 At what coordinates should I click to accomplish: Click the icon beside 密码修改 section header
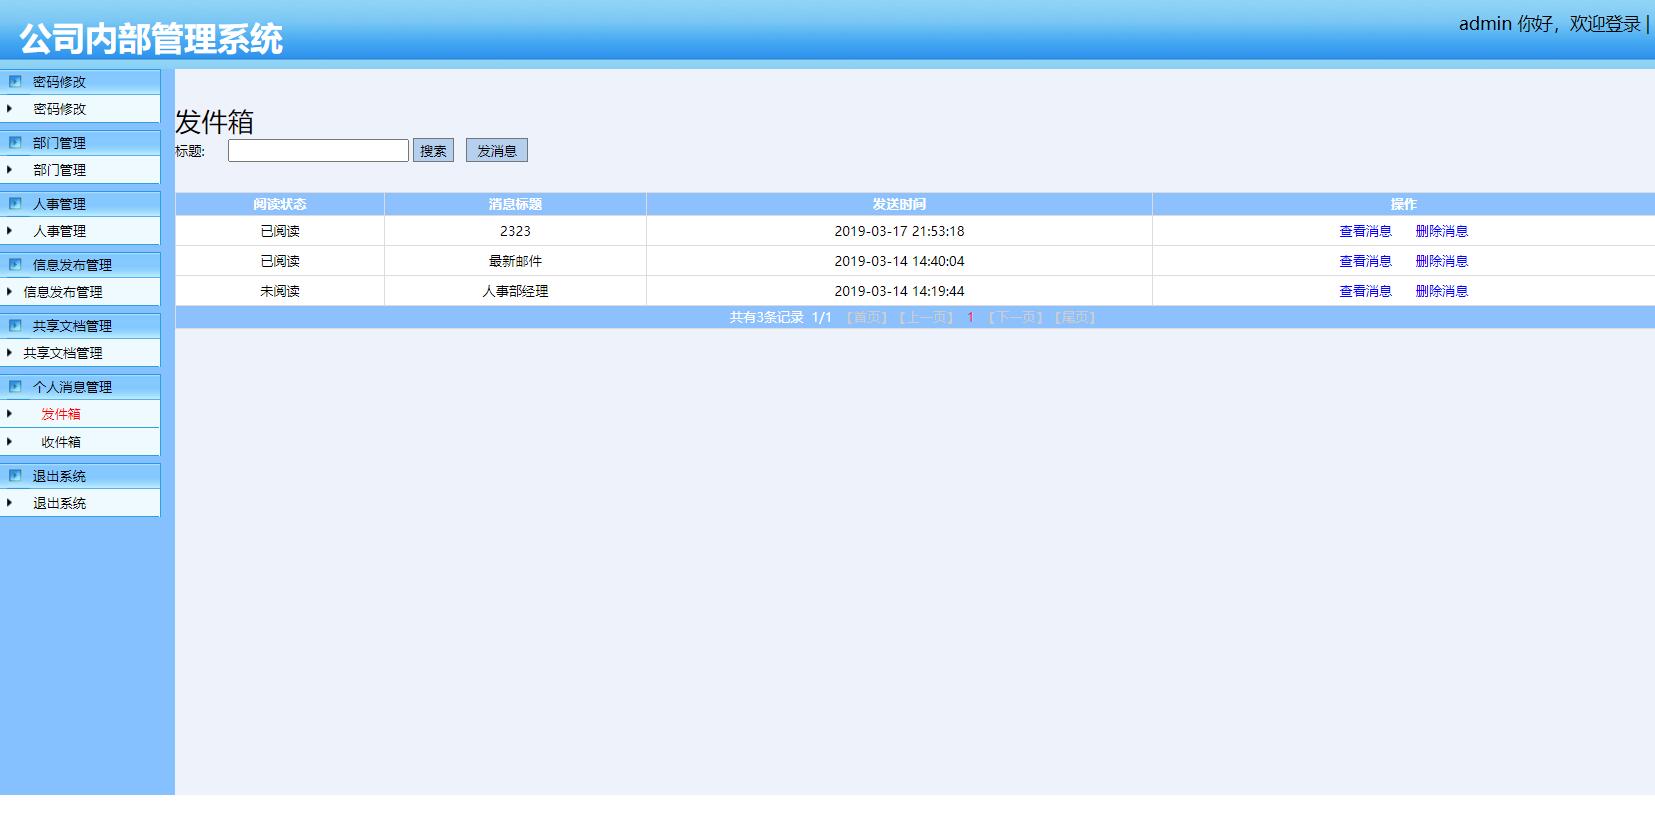(x=15, y=82)
